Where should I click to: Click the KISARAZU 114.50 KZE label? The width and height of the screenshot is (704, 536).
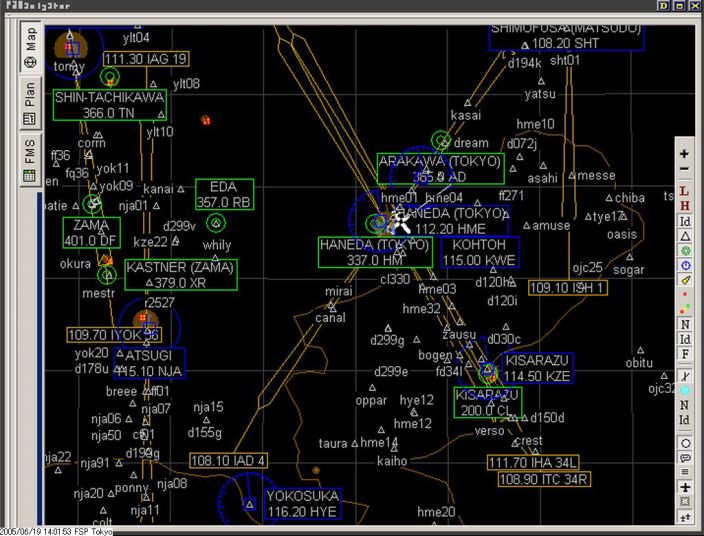pyautogui.click(x=537, y=368)
